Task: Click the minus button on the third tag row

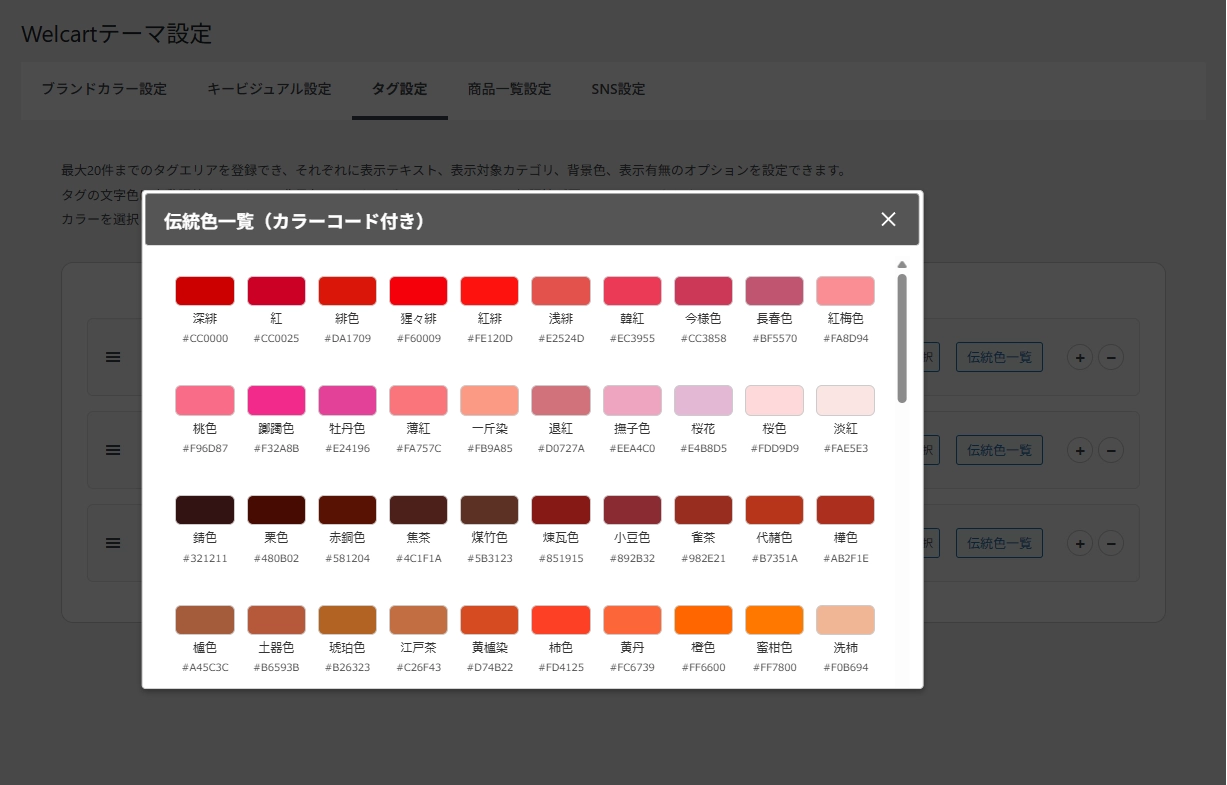Action: coord(1112,543)
